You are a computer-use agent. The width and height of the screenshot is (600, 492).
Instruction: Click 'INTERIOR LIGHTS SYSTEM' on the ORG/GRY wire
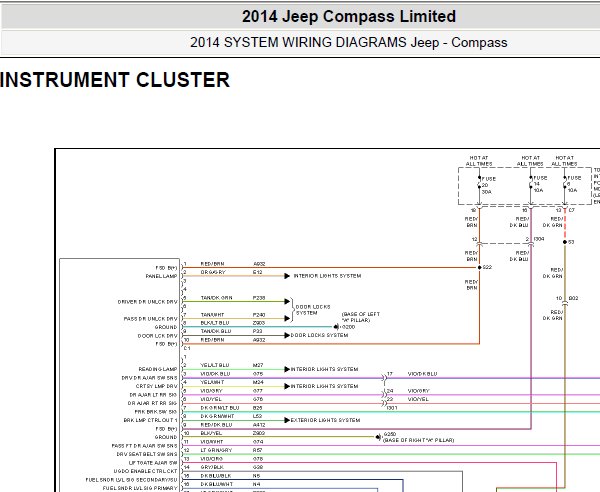(x=327, y=276)
